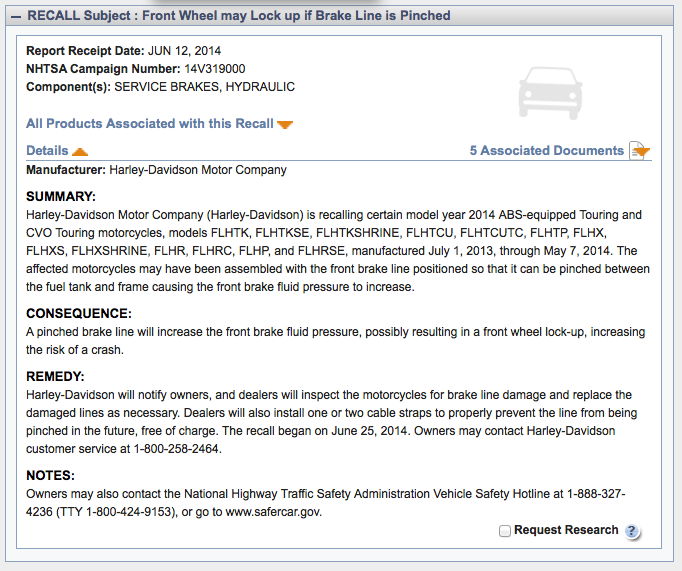Open the 5 Associated Documents link

coord(547,151)
